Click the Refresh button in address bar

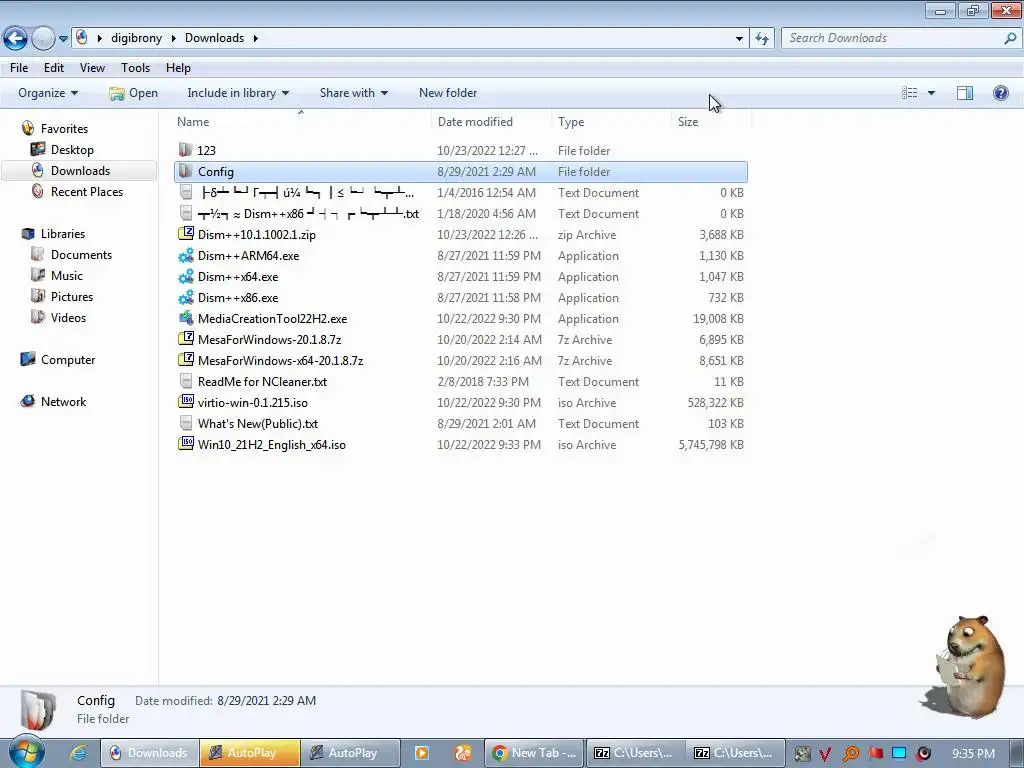762,38
